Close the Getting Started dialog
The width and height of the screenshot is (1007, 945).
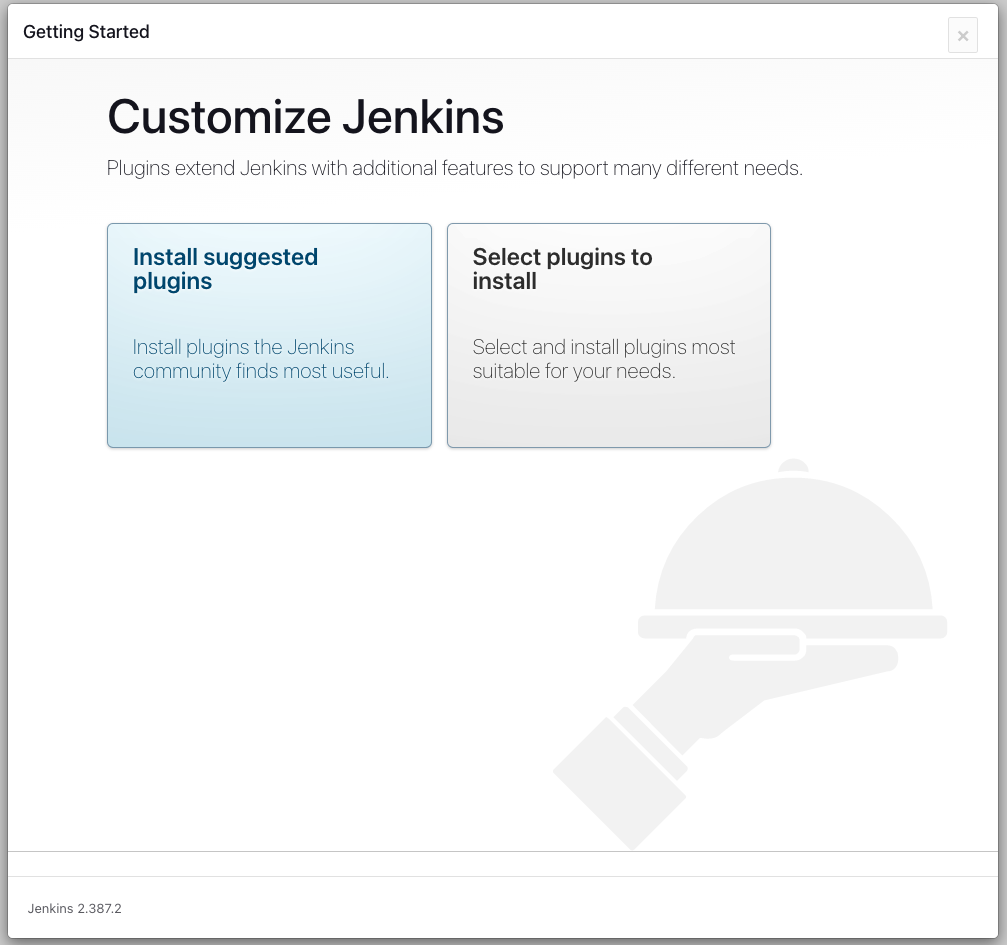pyautogui.click(x=962, y=35)
